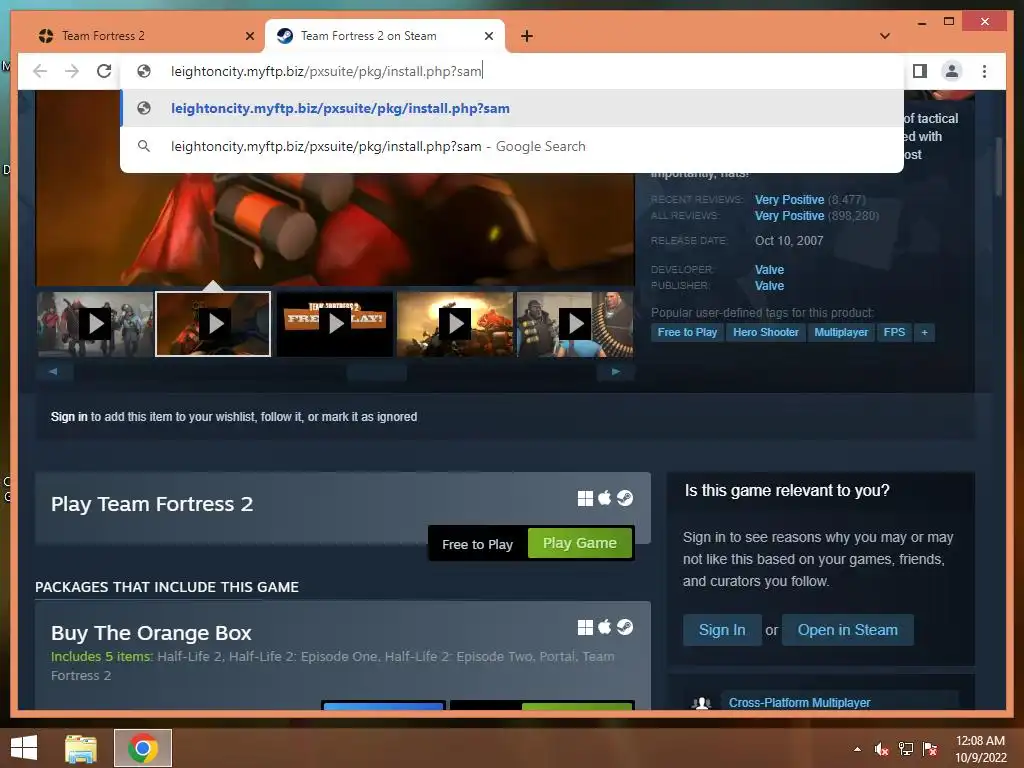Click the Windows icon beside Play Team Fortress 2
Image resolution: width=1024 pixels, height=768 pixels.
[585, 498]
